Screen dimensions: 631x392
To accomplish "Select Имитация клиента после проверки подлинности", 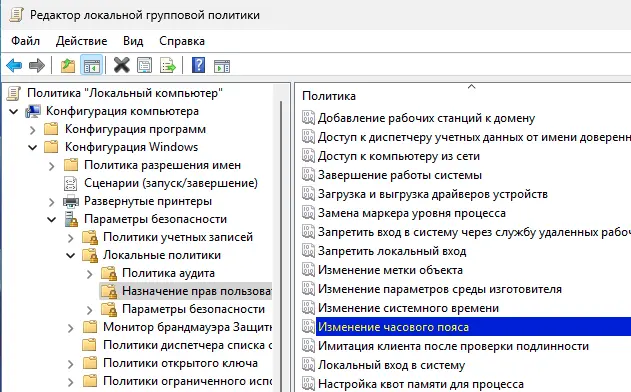I will tap(453, 346).
